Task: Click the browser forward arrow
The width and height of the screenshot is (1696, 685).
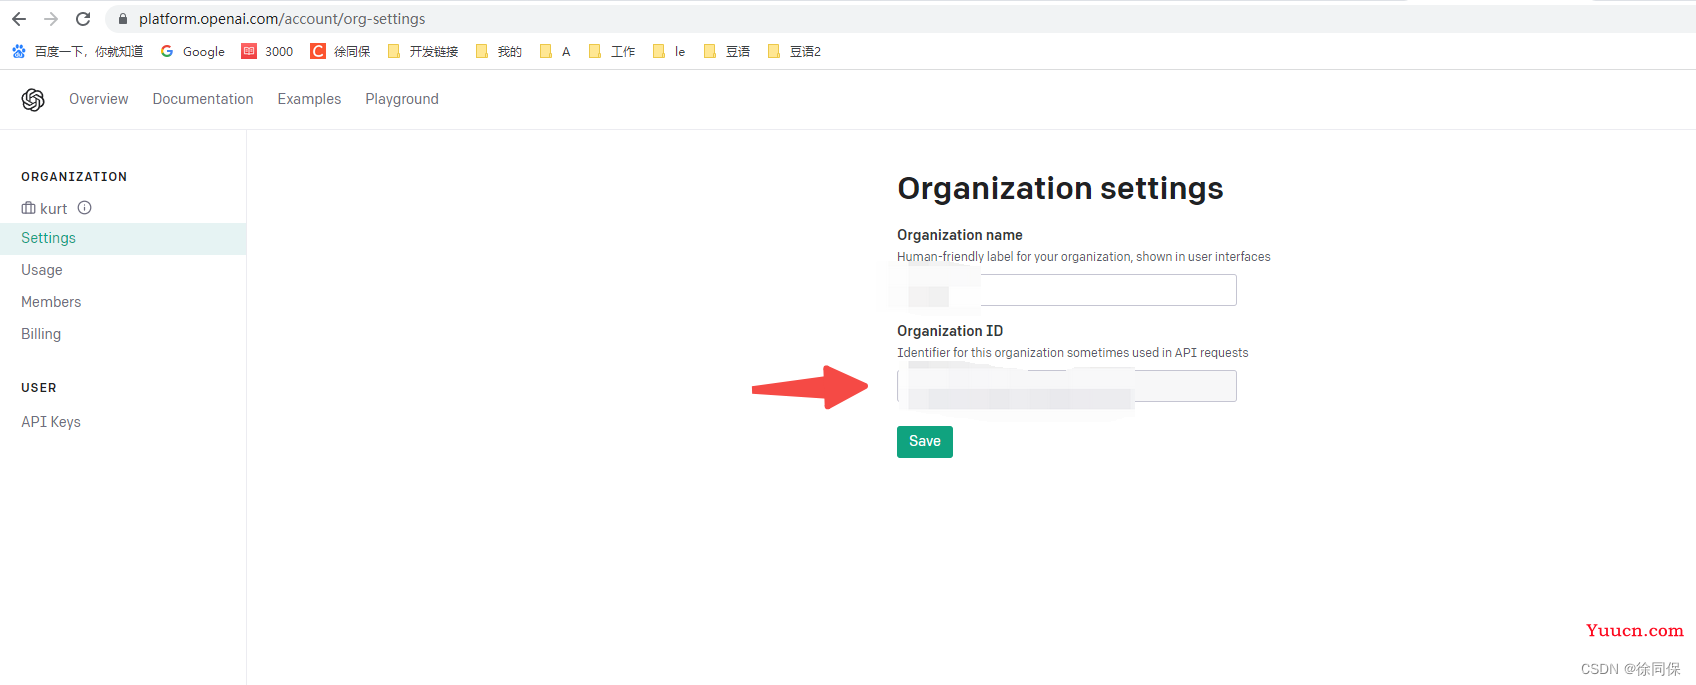Action: tap(51, 19)
